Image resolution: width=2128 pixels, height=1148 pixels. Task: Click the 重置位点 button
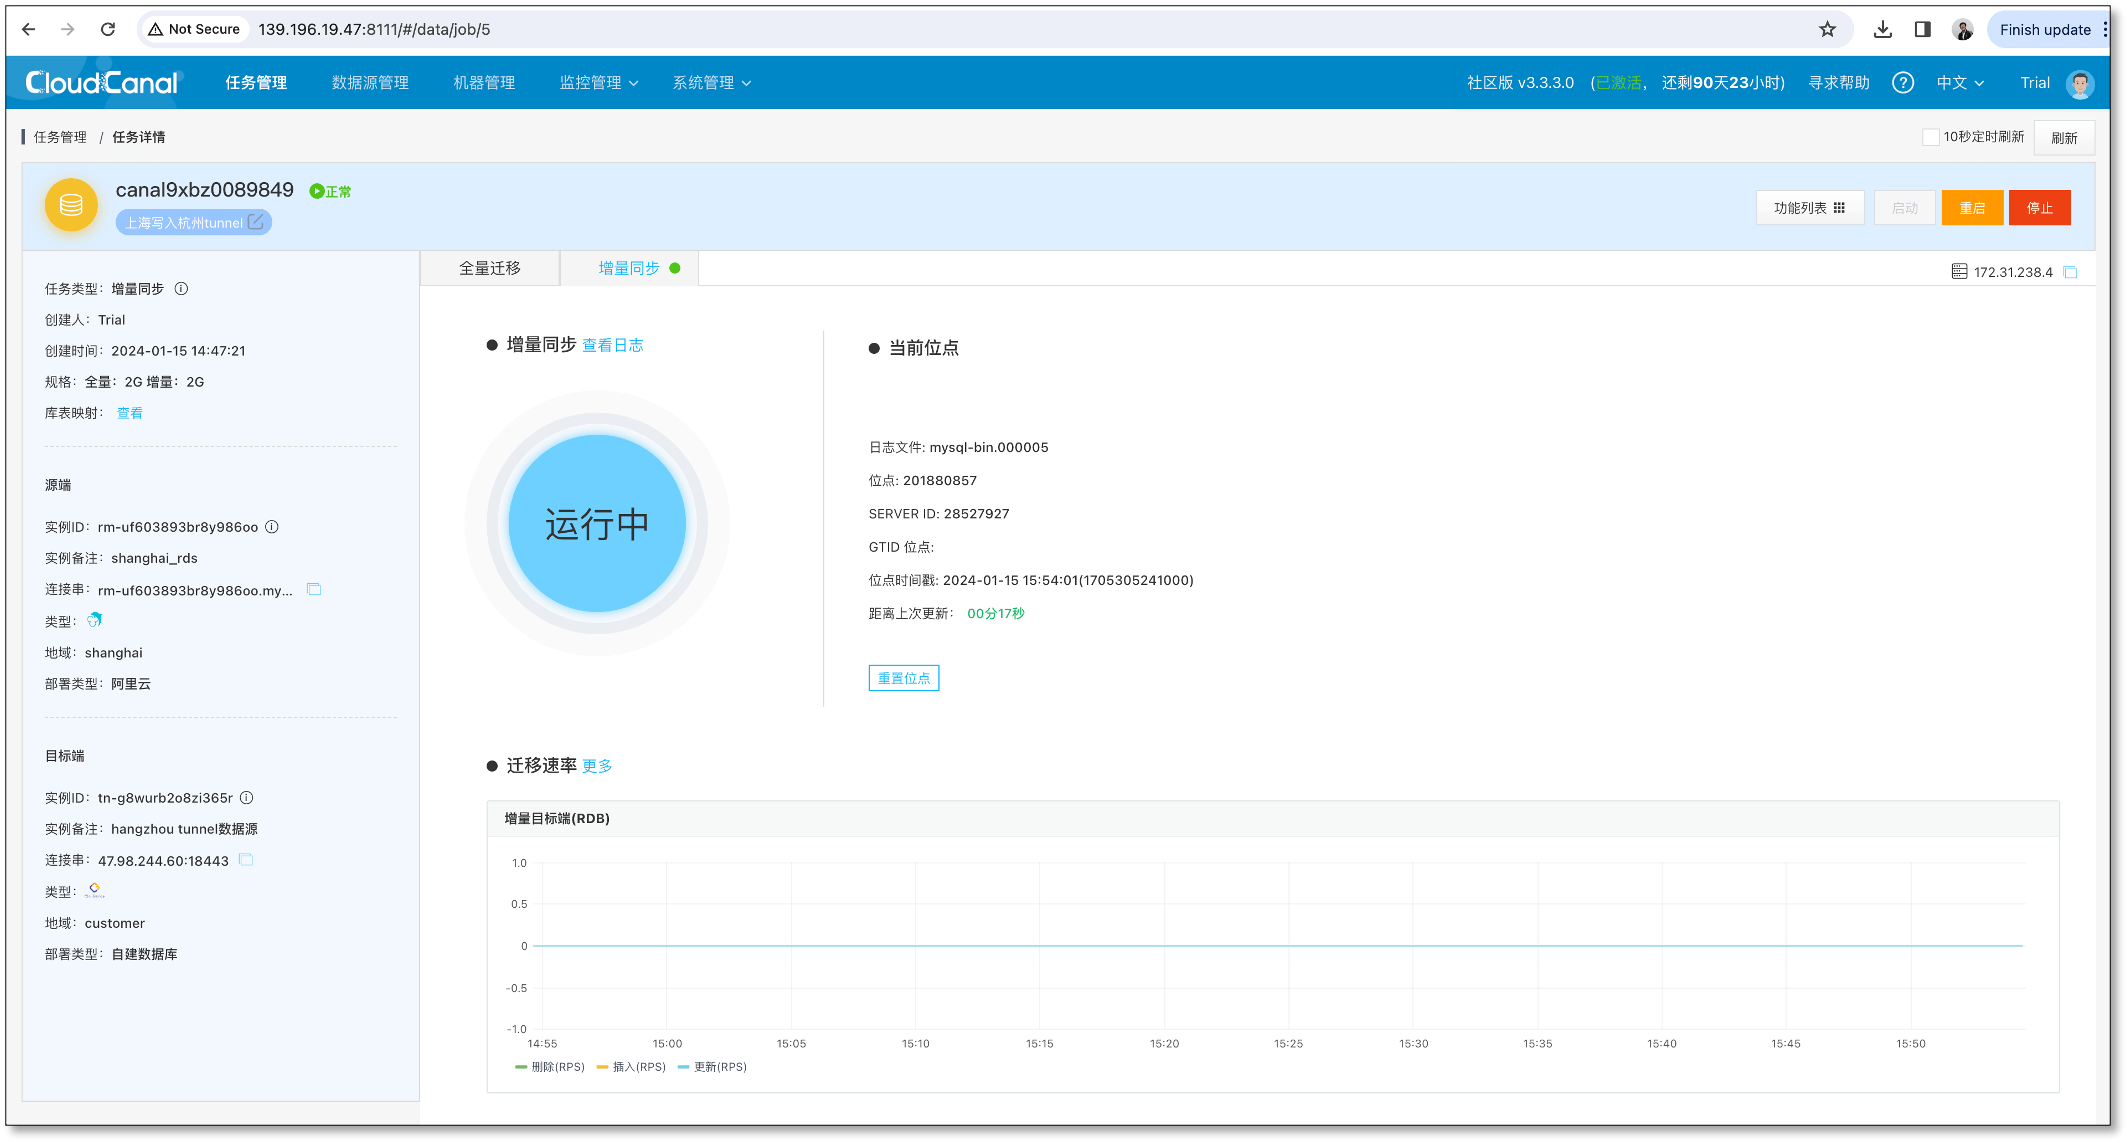pos(903,677)
